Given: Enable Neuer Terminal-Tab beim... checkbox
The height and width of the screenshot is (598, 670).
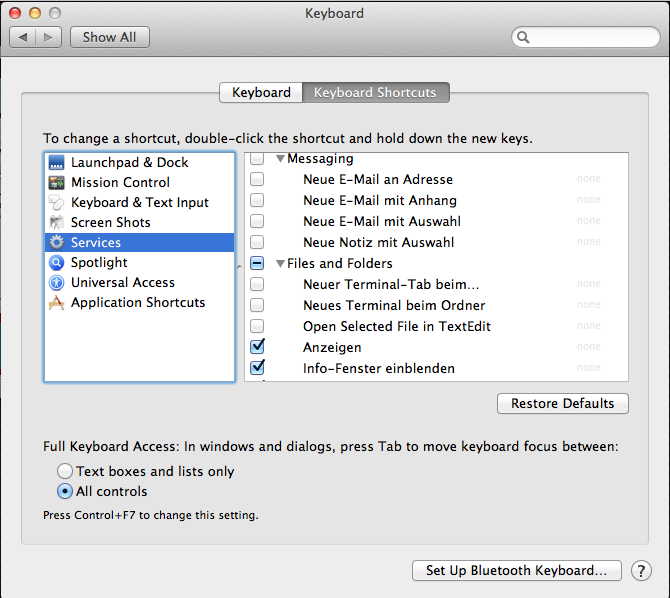Looking at the screenshot, I should (257, 284).
